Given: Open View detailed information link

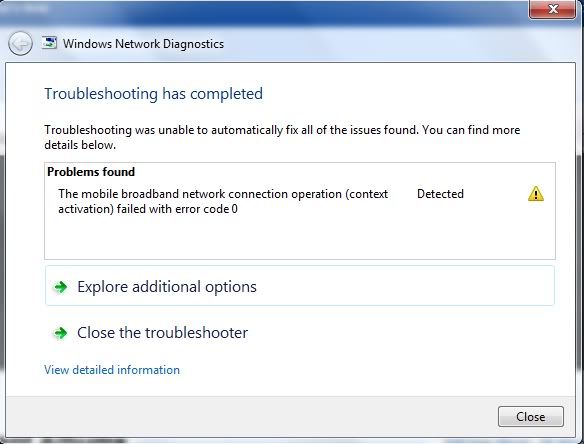Looking at the screenshot, I should 112,370.
